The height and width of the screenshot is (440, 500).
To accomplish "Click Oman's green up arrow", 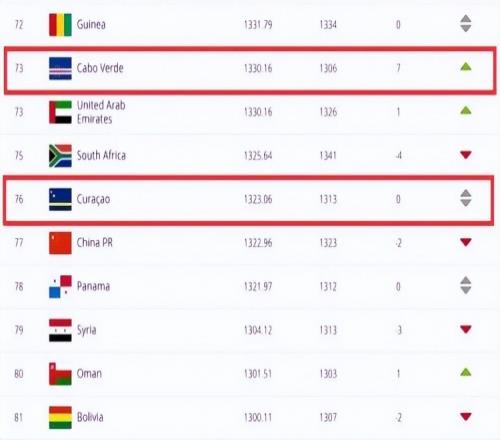I will pos(466,372).
